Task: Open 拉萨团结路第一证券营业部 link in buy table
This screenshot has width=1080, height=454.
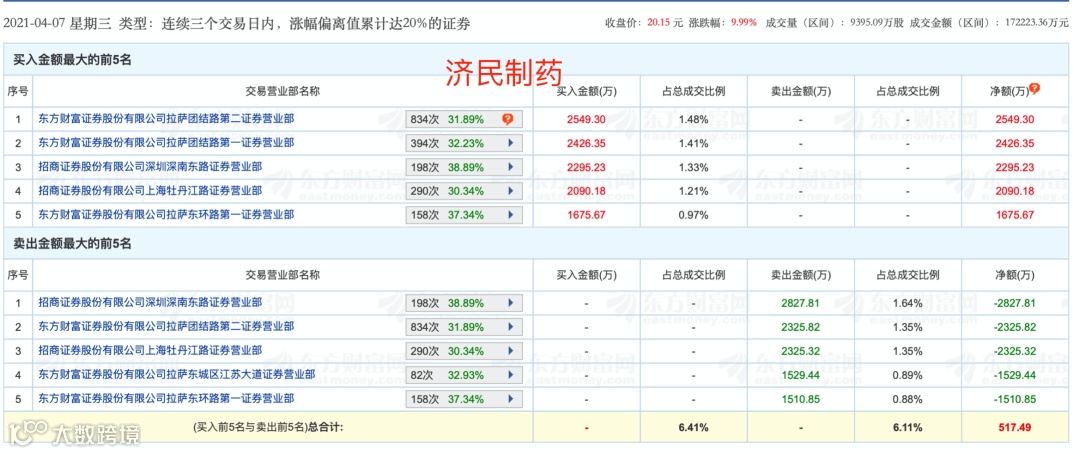Action: click(166, 143)
